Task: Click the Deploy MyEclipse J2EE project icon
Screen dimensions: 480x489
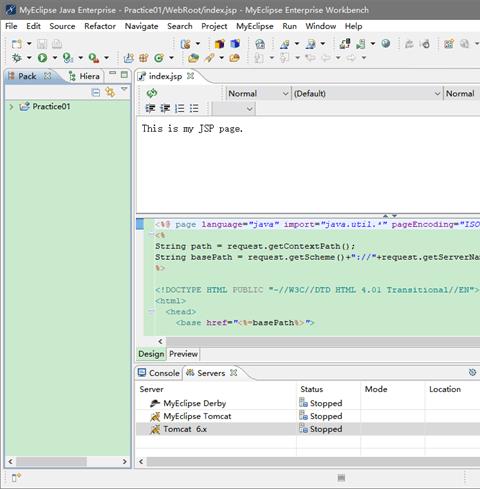Action: [x=345, y=44]
